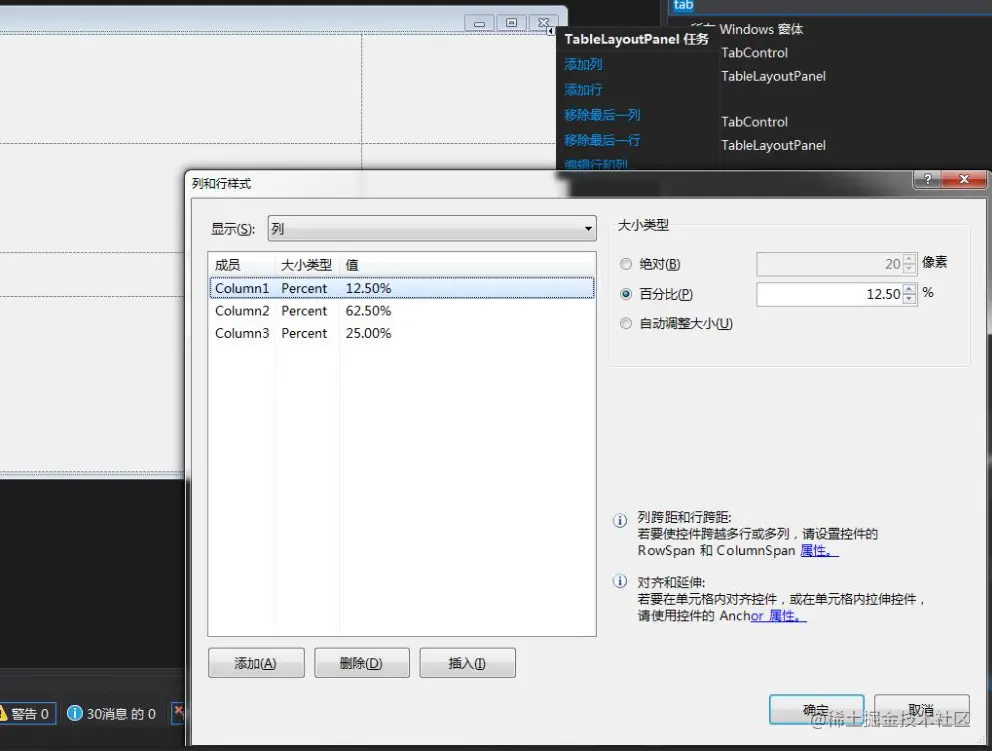
Task: Click 添加行 in TableLayoutPanel tasks
Action: [583, 89]
